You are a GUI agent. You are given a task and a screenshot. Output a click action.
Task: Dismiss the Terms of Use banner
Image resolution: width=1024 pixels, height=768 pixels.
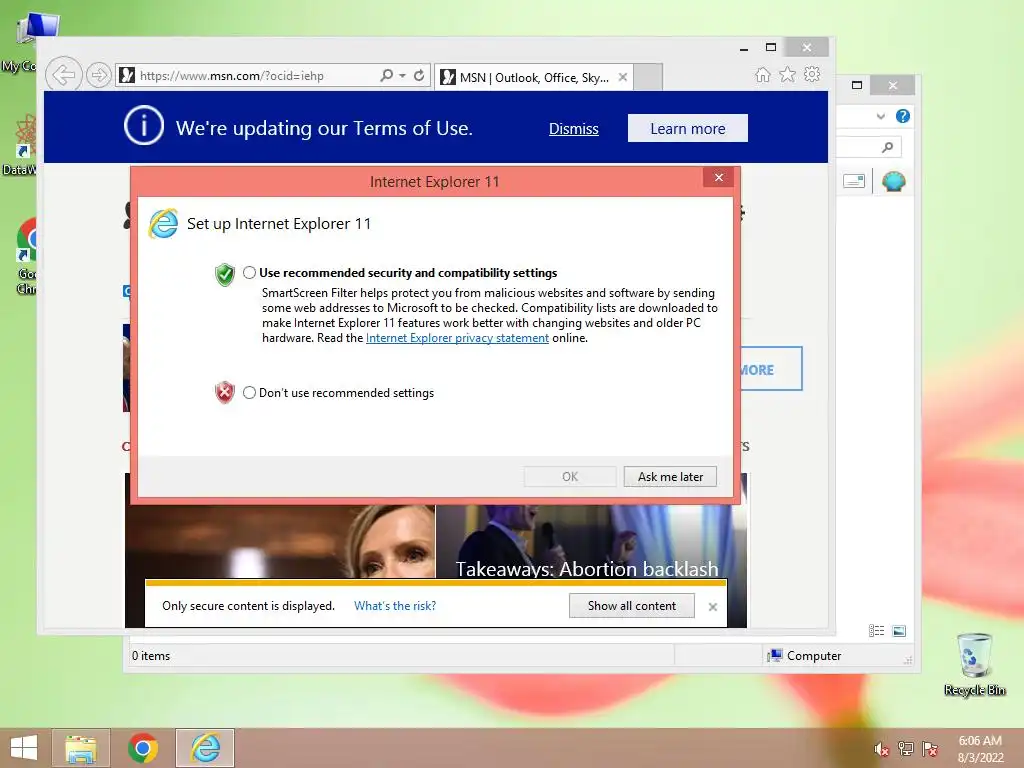point(573,129)
